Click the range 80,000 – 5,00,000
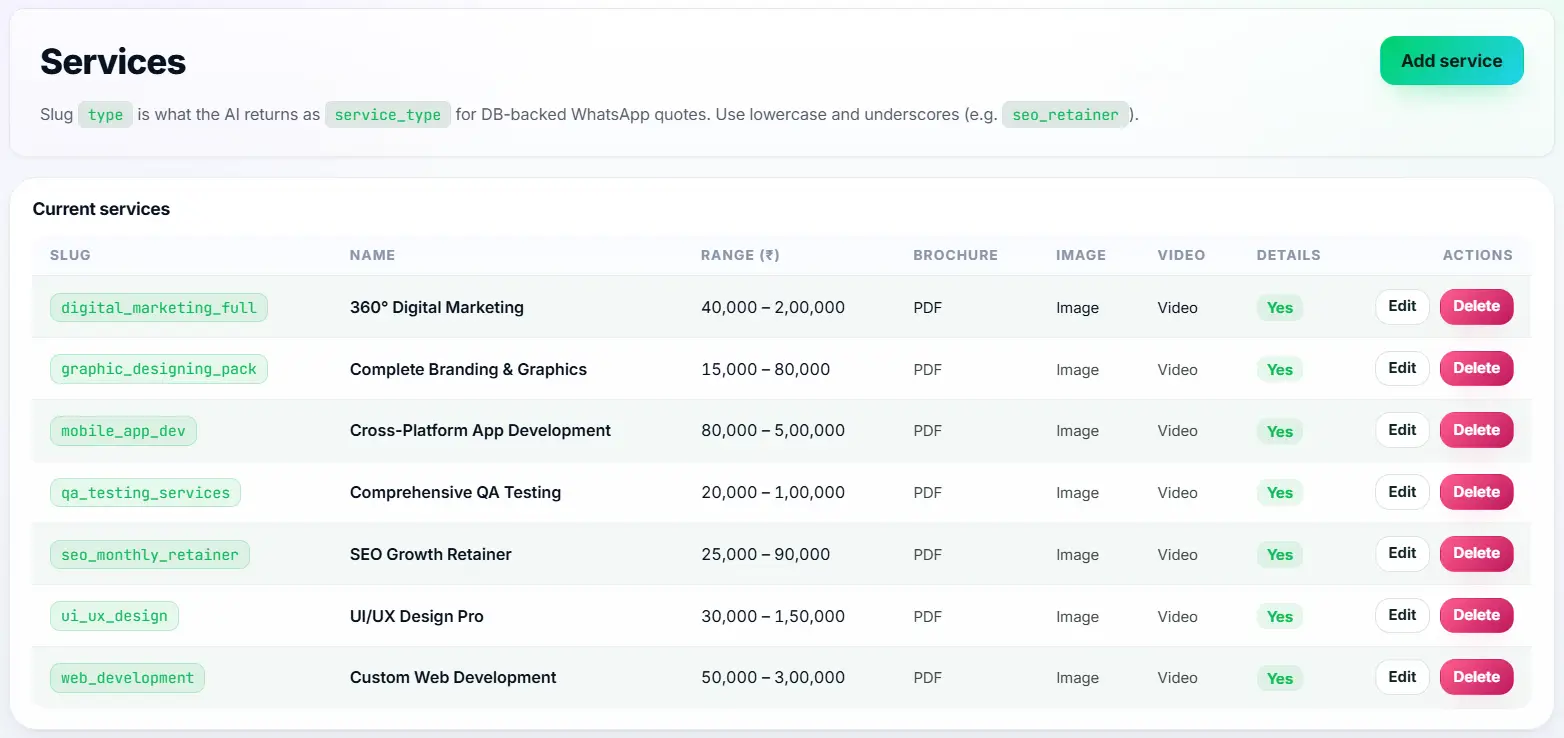The width and height of the screenshot is (1564, 738). click(773, 430)
